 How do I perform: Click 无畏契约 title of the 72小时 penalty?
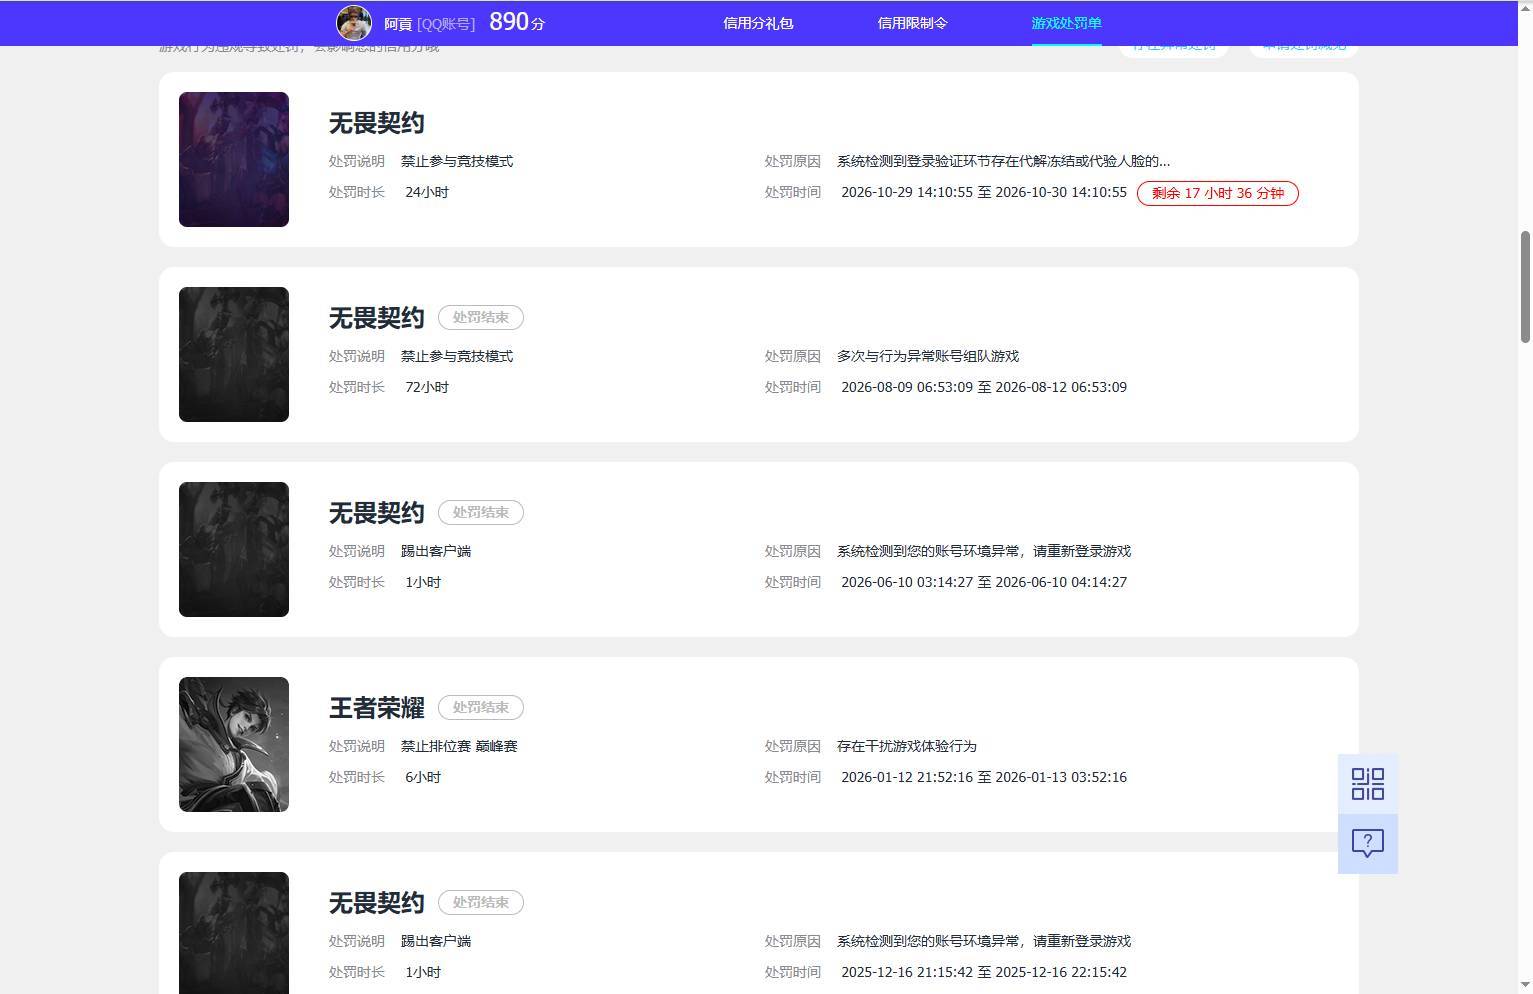pos(377,318)
